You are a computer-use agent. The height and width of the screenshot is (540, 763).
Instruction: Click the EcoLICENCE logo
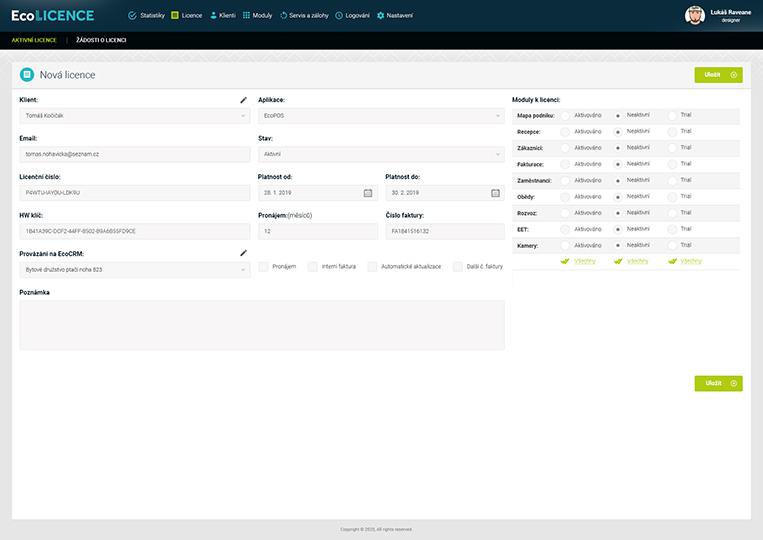pos(52,15)
